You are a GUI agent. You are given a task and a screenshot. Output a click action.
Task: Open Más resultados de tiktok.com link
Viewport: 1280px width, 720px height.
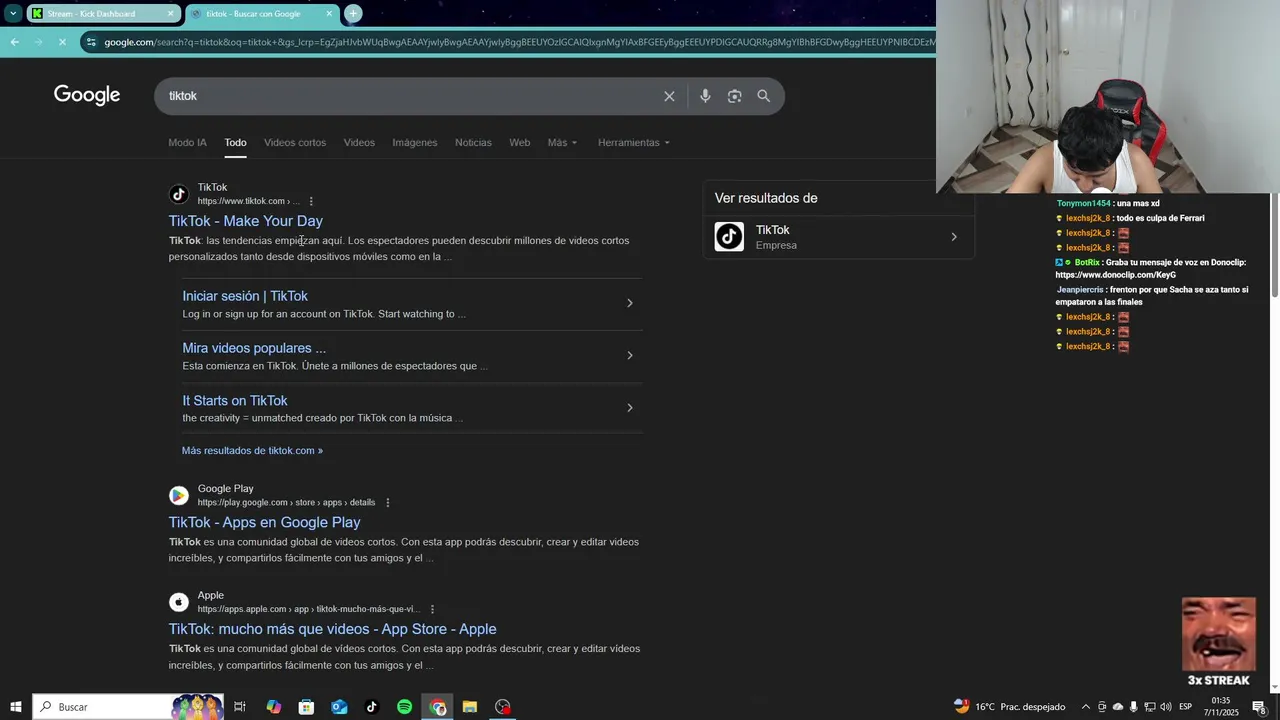pos(252,451)
